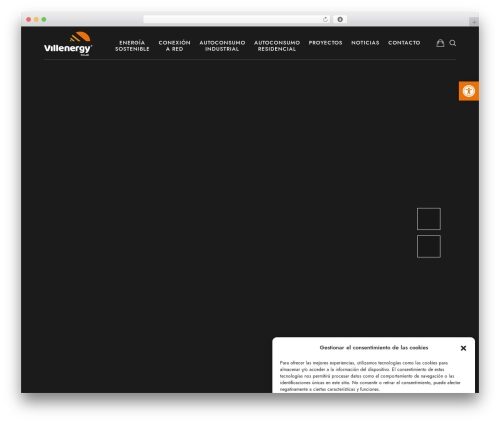Click the browser download/extension icon
Image resolution: width=500 pixels, height=423 pixels.
340,20
